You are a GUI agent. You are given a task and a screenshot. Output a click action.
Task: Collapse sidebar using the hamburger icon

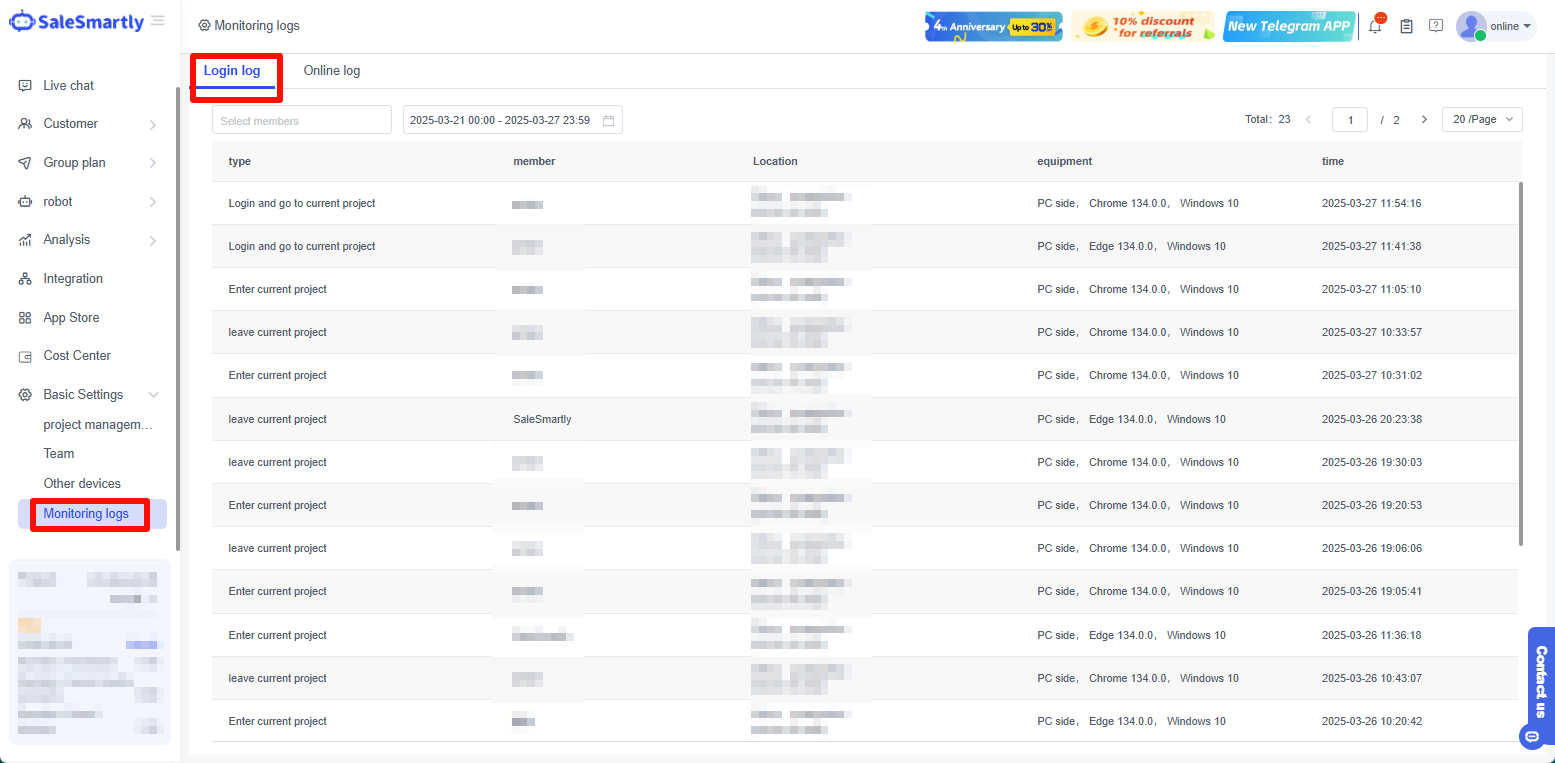[157, 21]
